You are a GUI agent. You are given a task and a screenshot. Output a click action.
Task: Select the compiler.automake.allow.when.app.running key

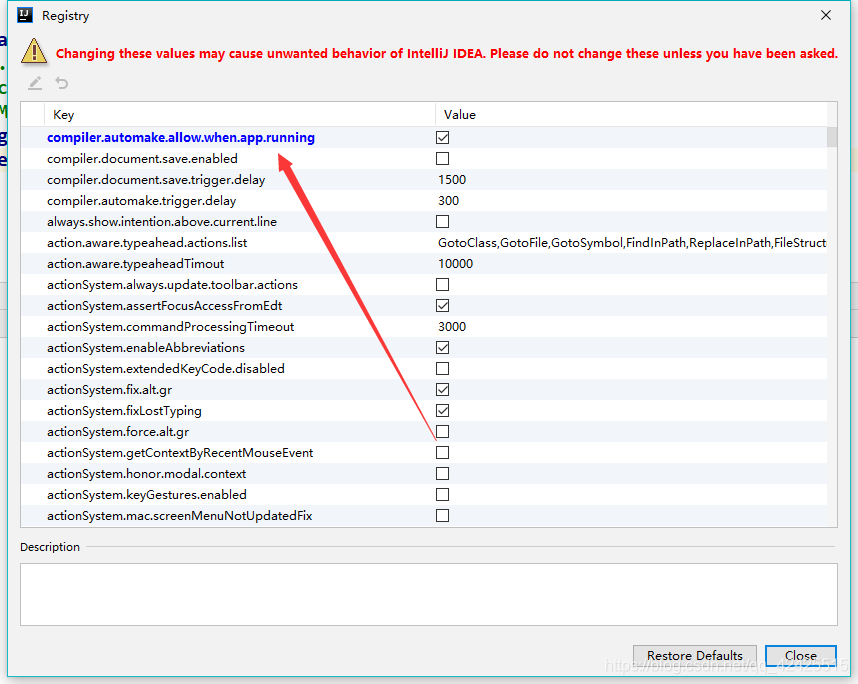click(x=181, y=138)
